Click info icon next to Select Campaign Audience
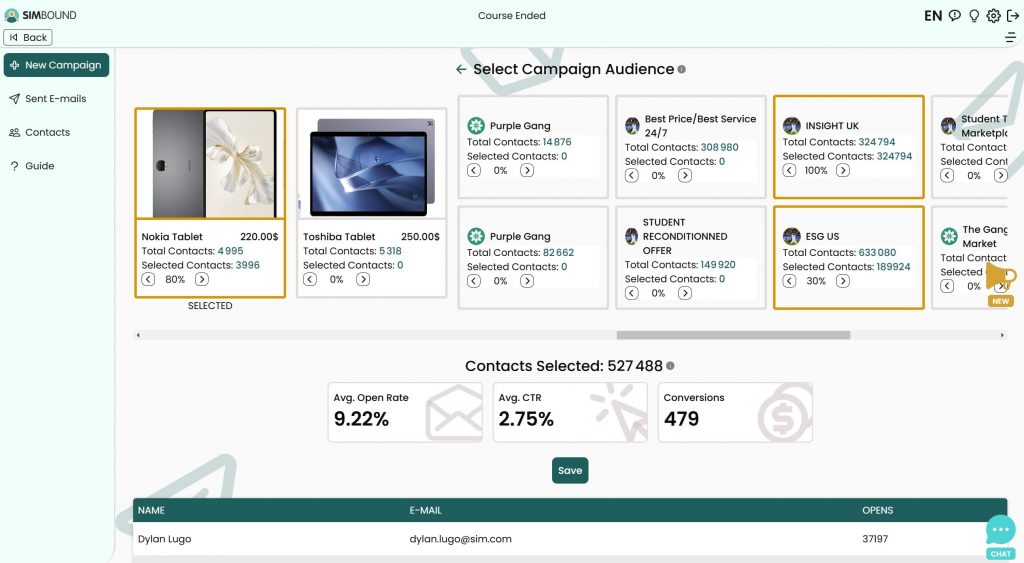 pos(682,69)
